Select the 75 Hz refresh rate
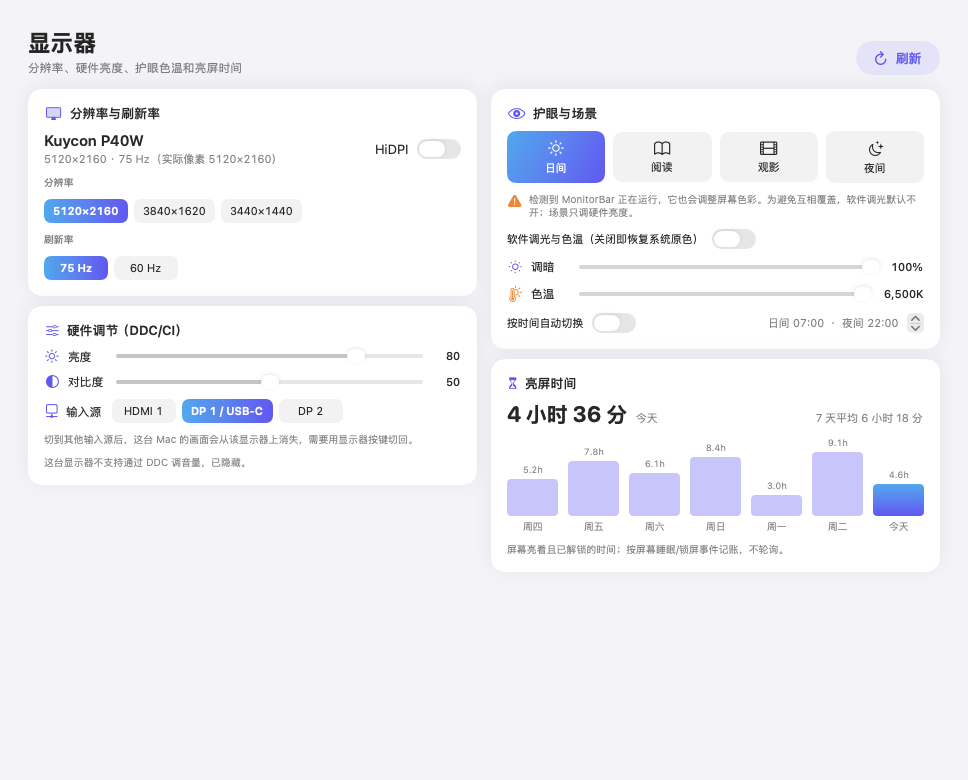The image size is (968, 780). pos(76,268)
